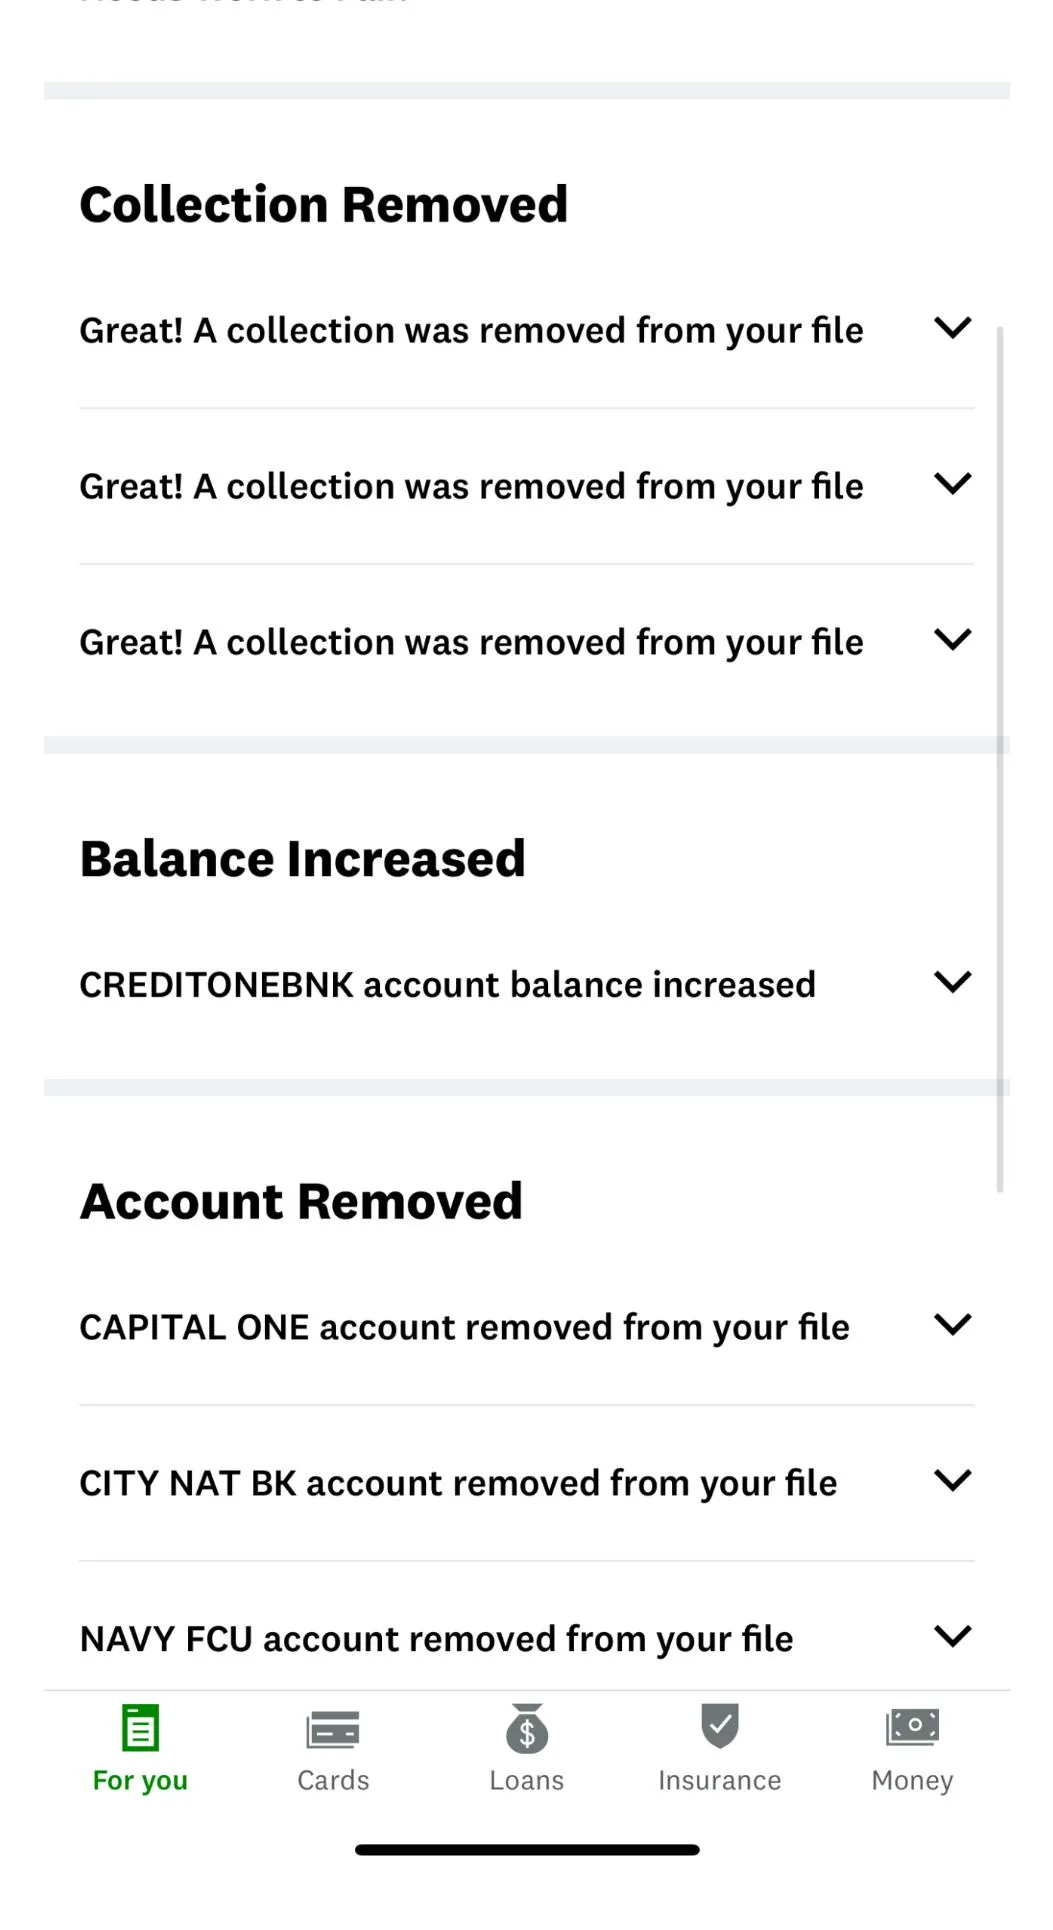The image size is (1053, 1930).
Task: Expand NAVY FCU account removed chevron
Action: coord(952,1636)
